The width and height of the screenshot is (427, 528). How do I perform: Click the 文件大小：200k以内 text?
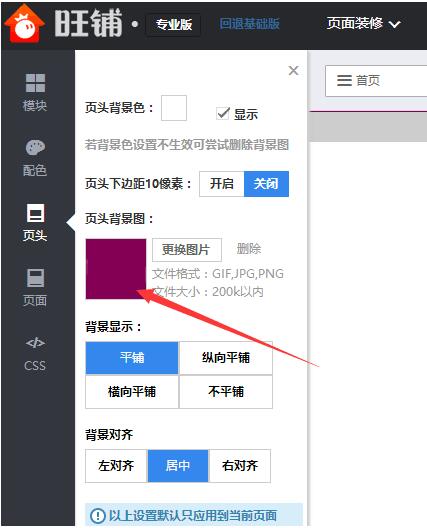208,292
